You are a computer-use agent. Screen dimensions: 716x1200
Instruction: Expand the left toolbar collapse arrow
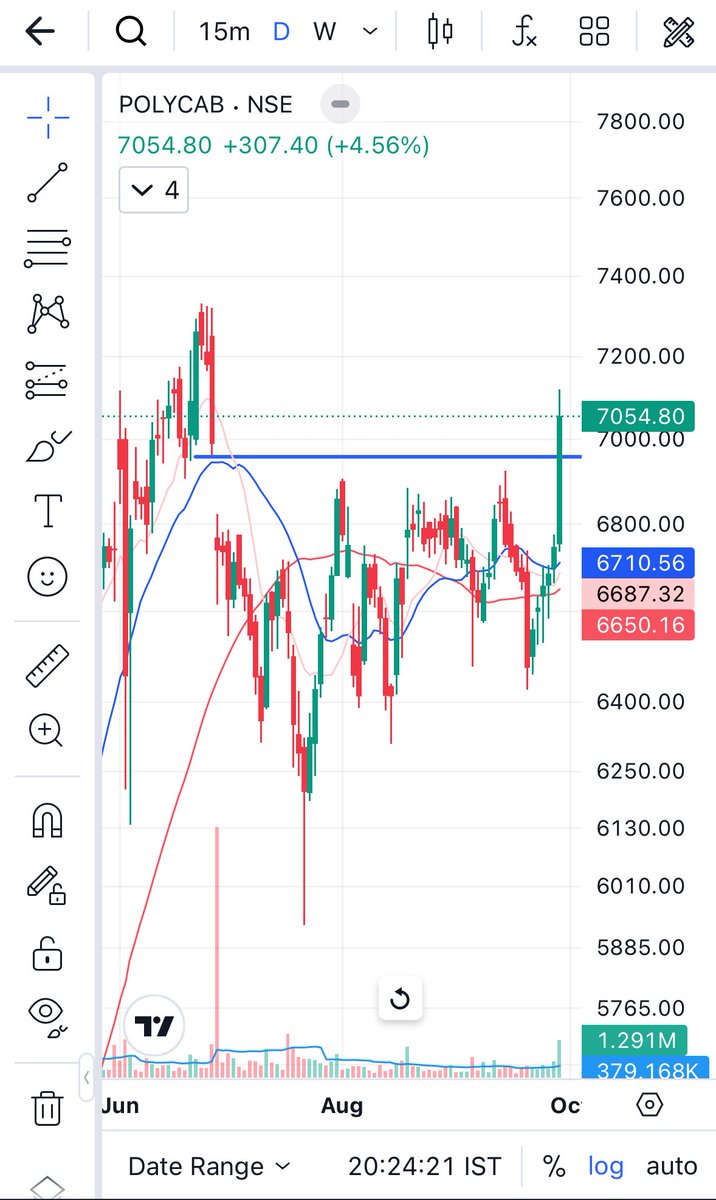coord(86,1078)
